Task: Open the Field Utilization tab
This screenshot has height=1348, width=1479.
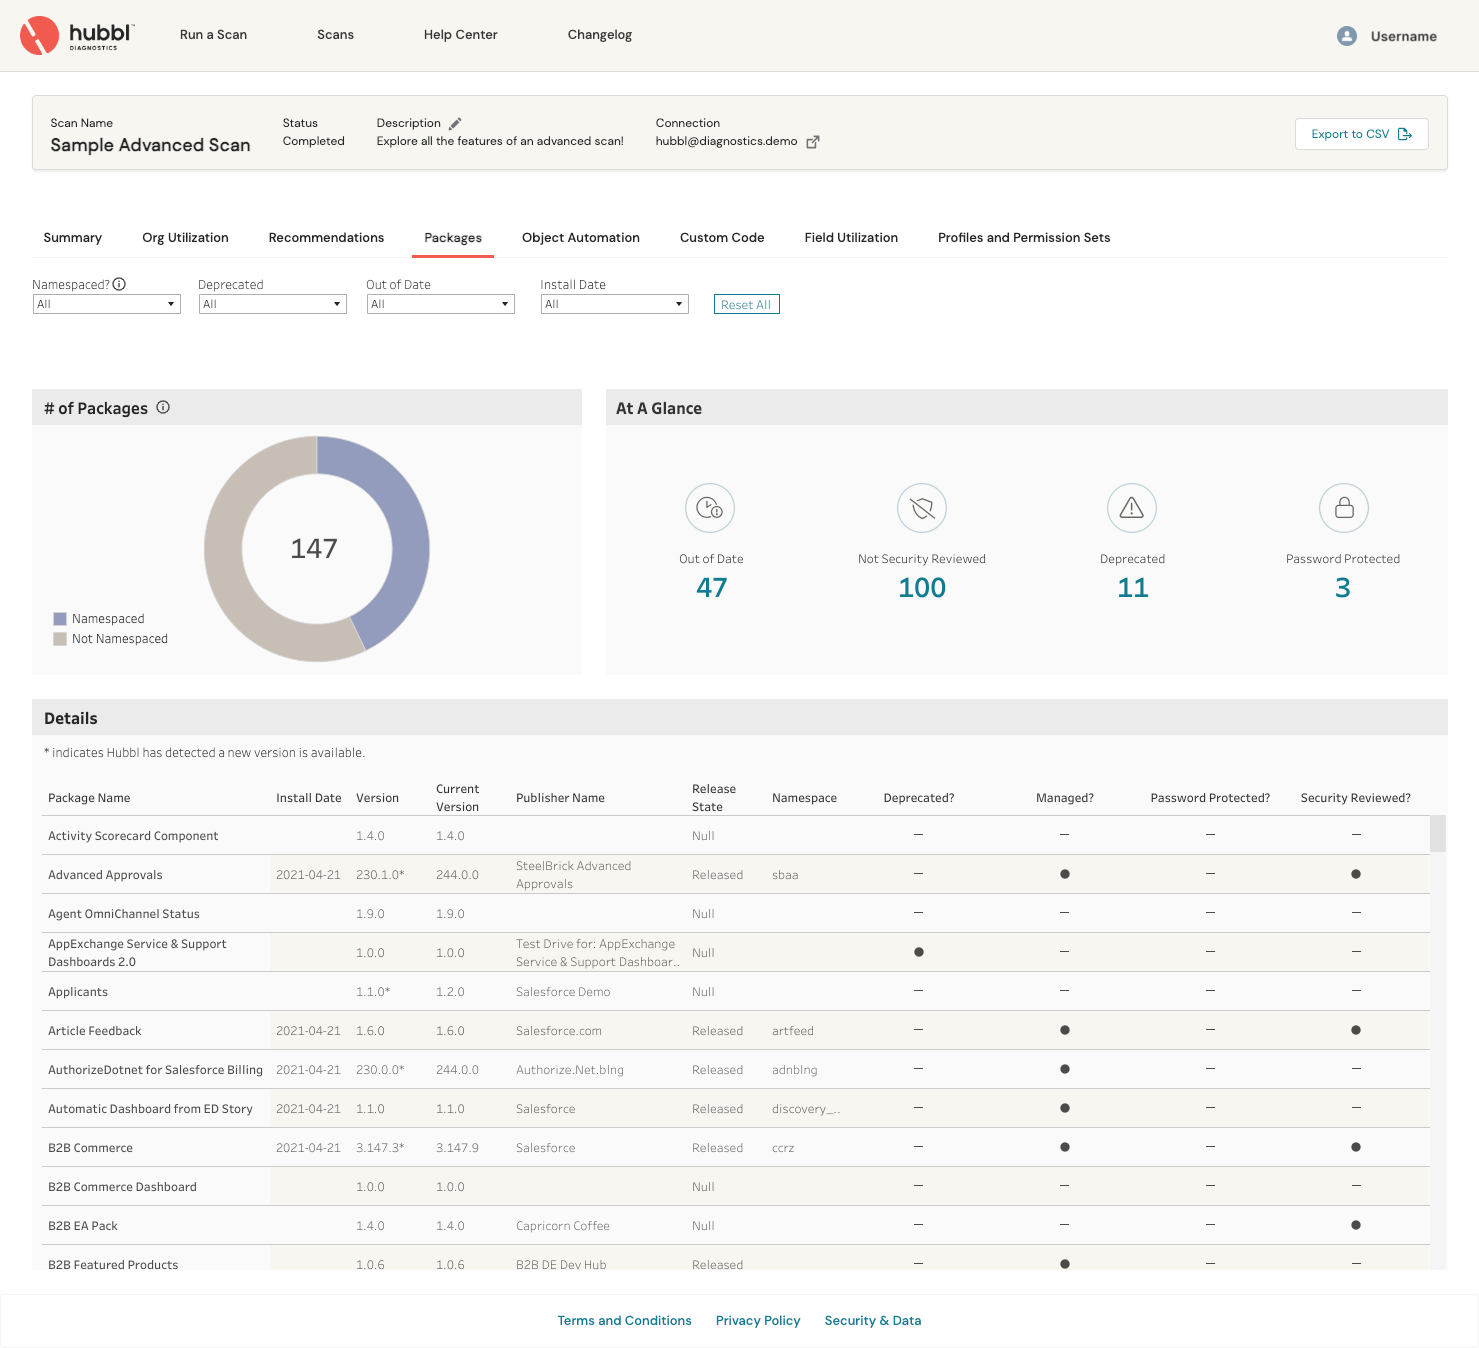Action: [x=850, y=238]
